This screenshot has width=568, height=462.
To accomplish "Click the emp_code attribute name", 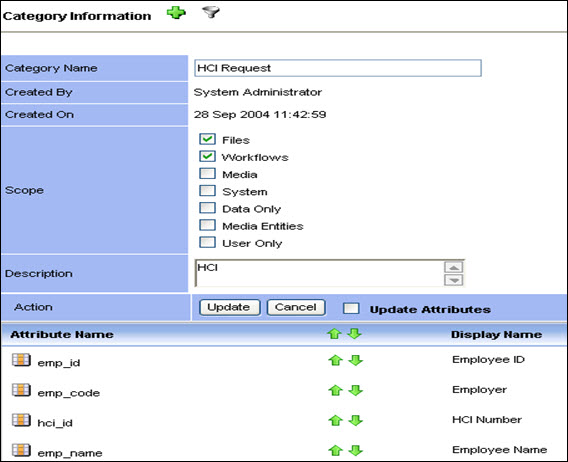I will 68,393.
